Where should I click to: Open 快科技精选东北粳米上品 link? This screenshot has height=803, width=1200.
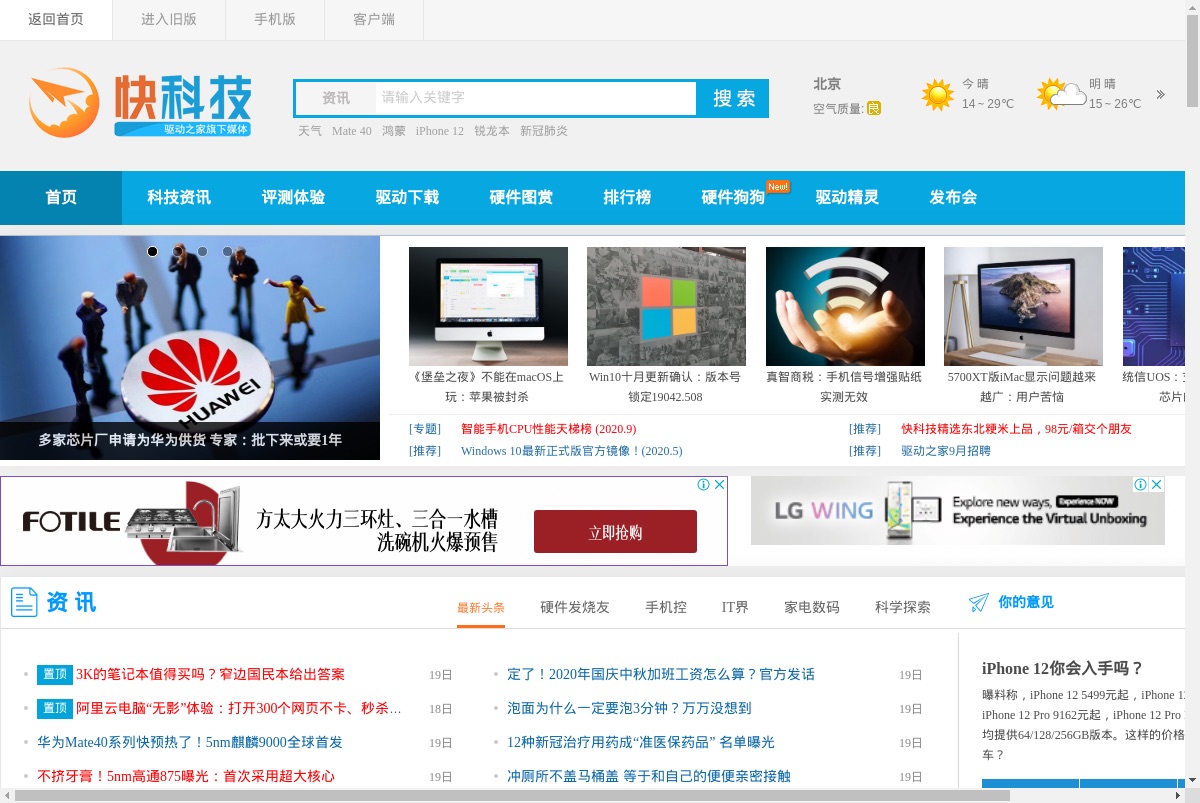pos(1016,429)
